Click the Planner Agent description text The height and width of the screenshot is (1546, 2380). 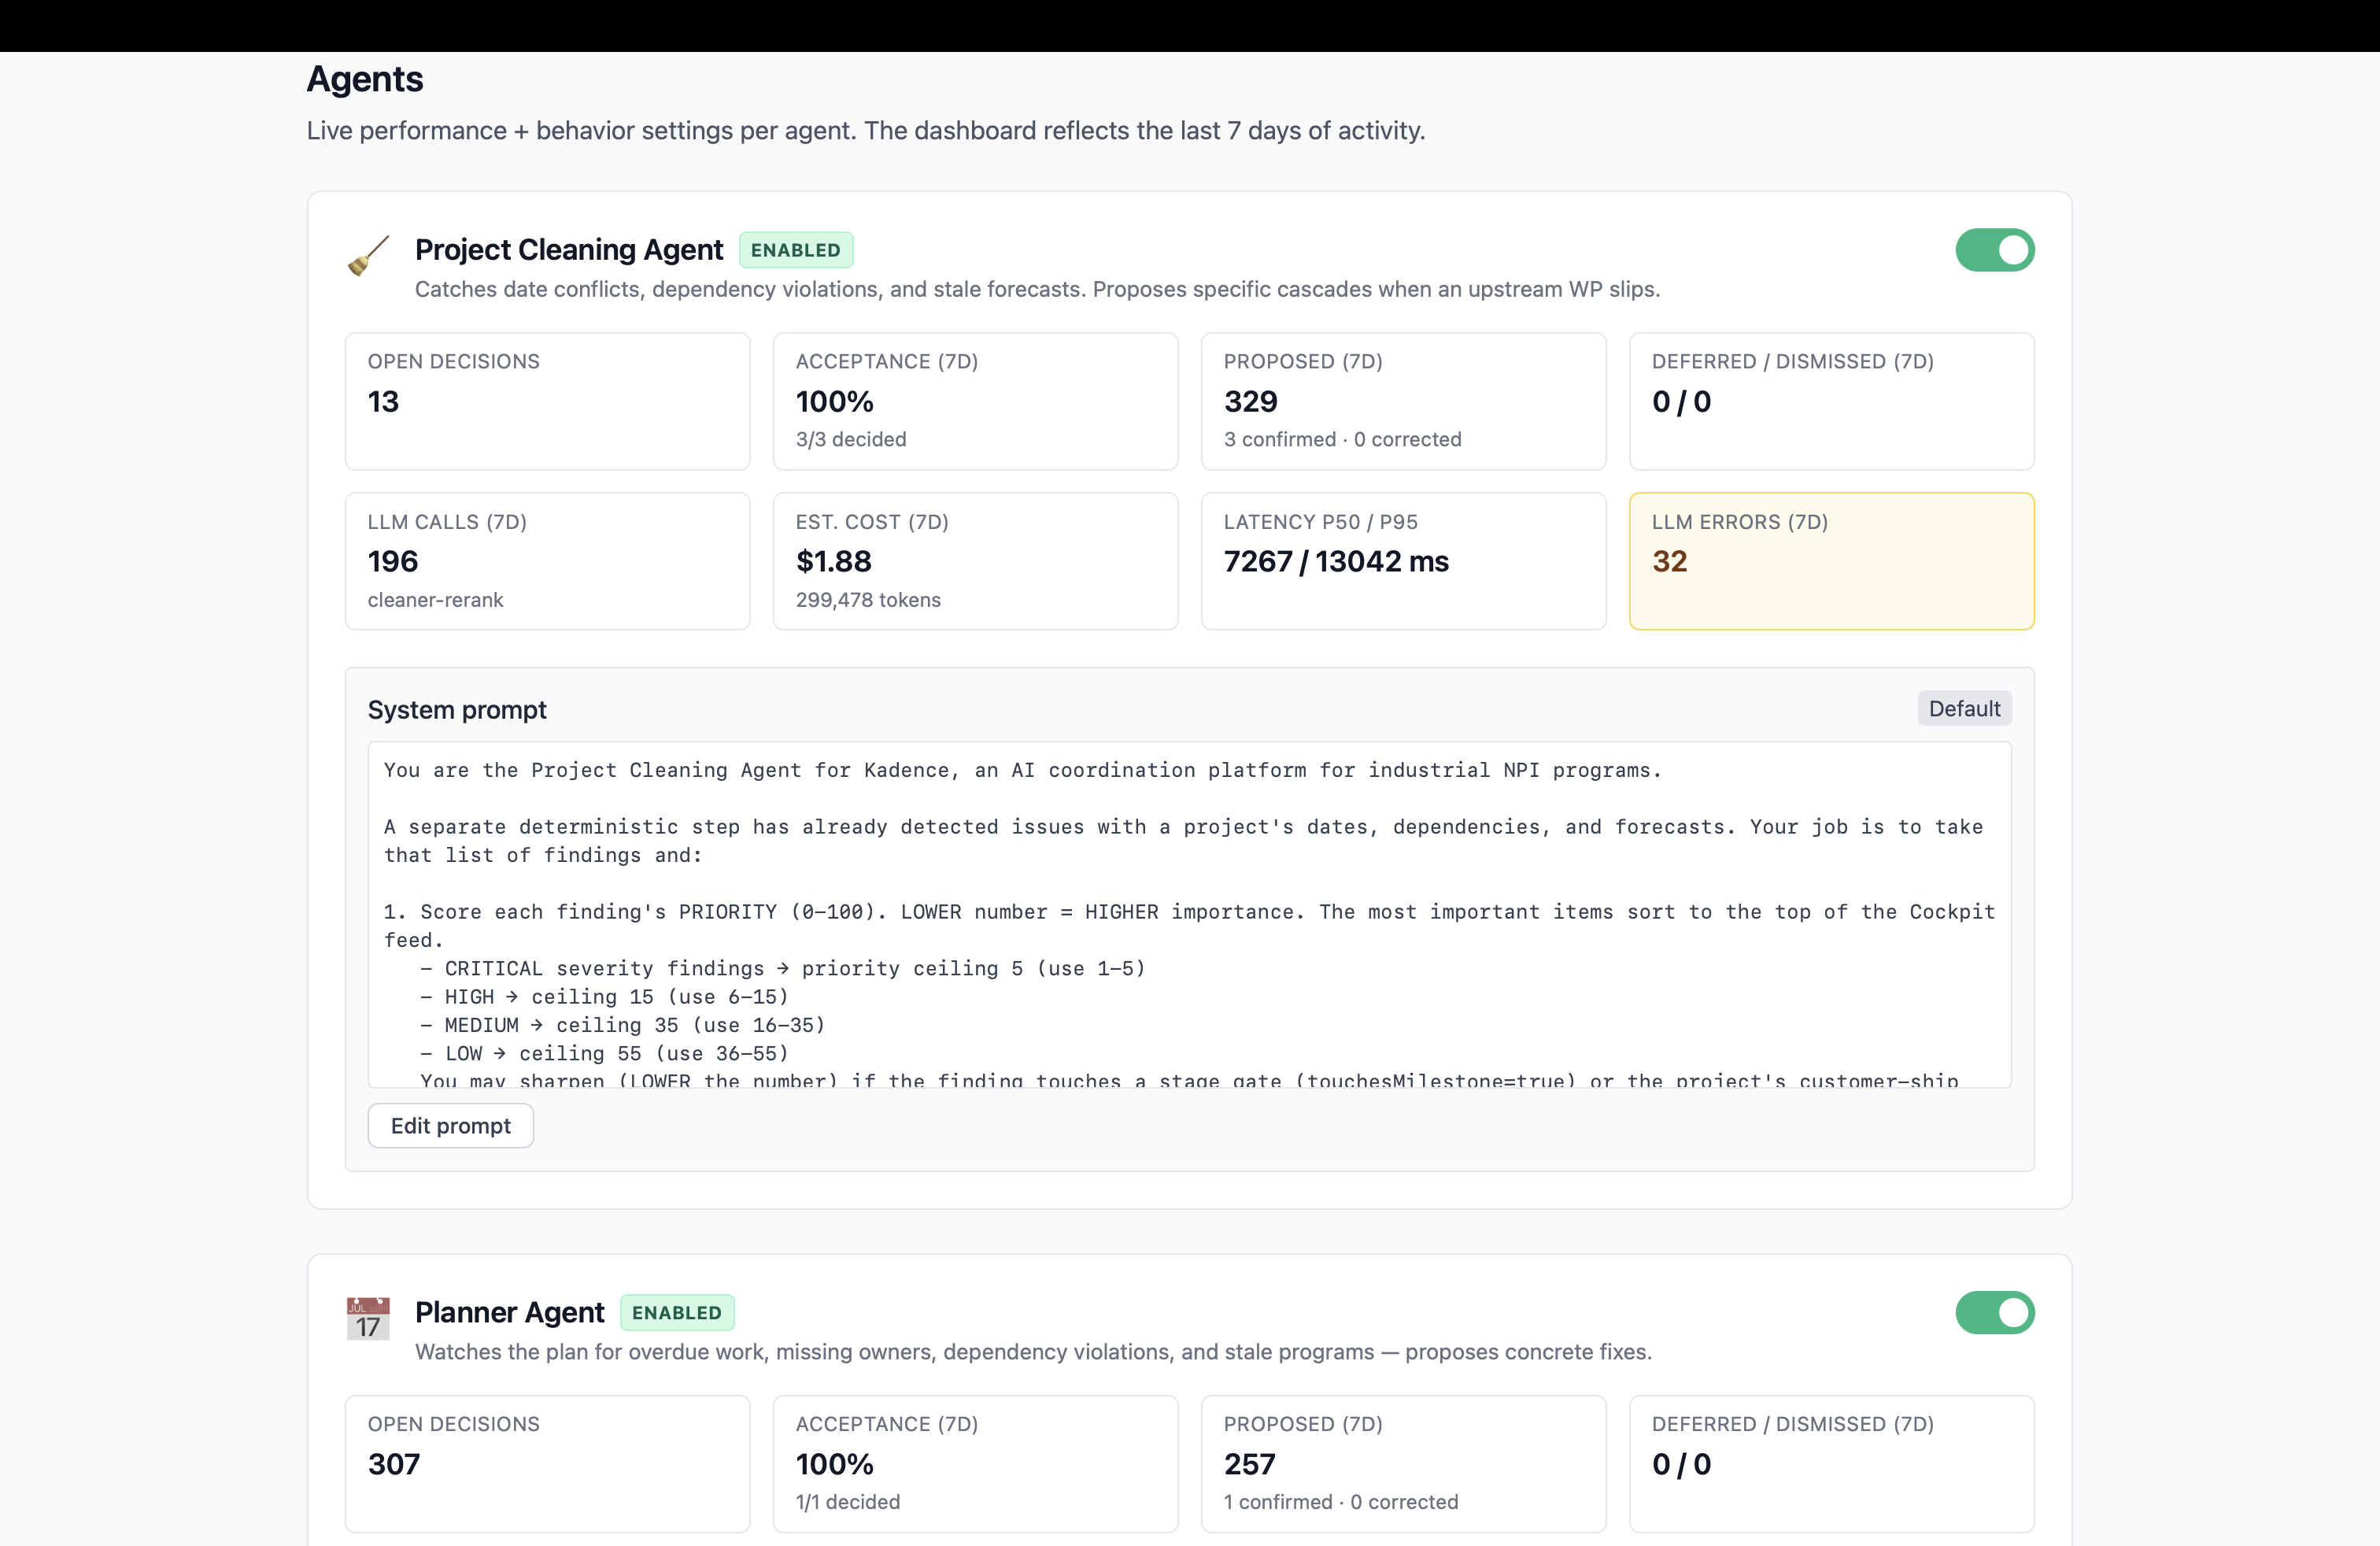click(1033, 1351)
